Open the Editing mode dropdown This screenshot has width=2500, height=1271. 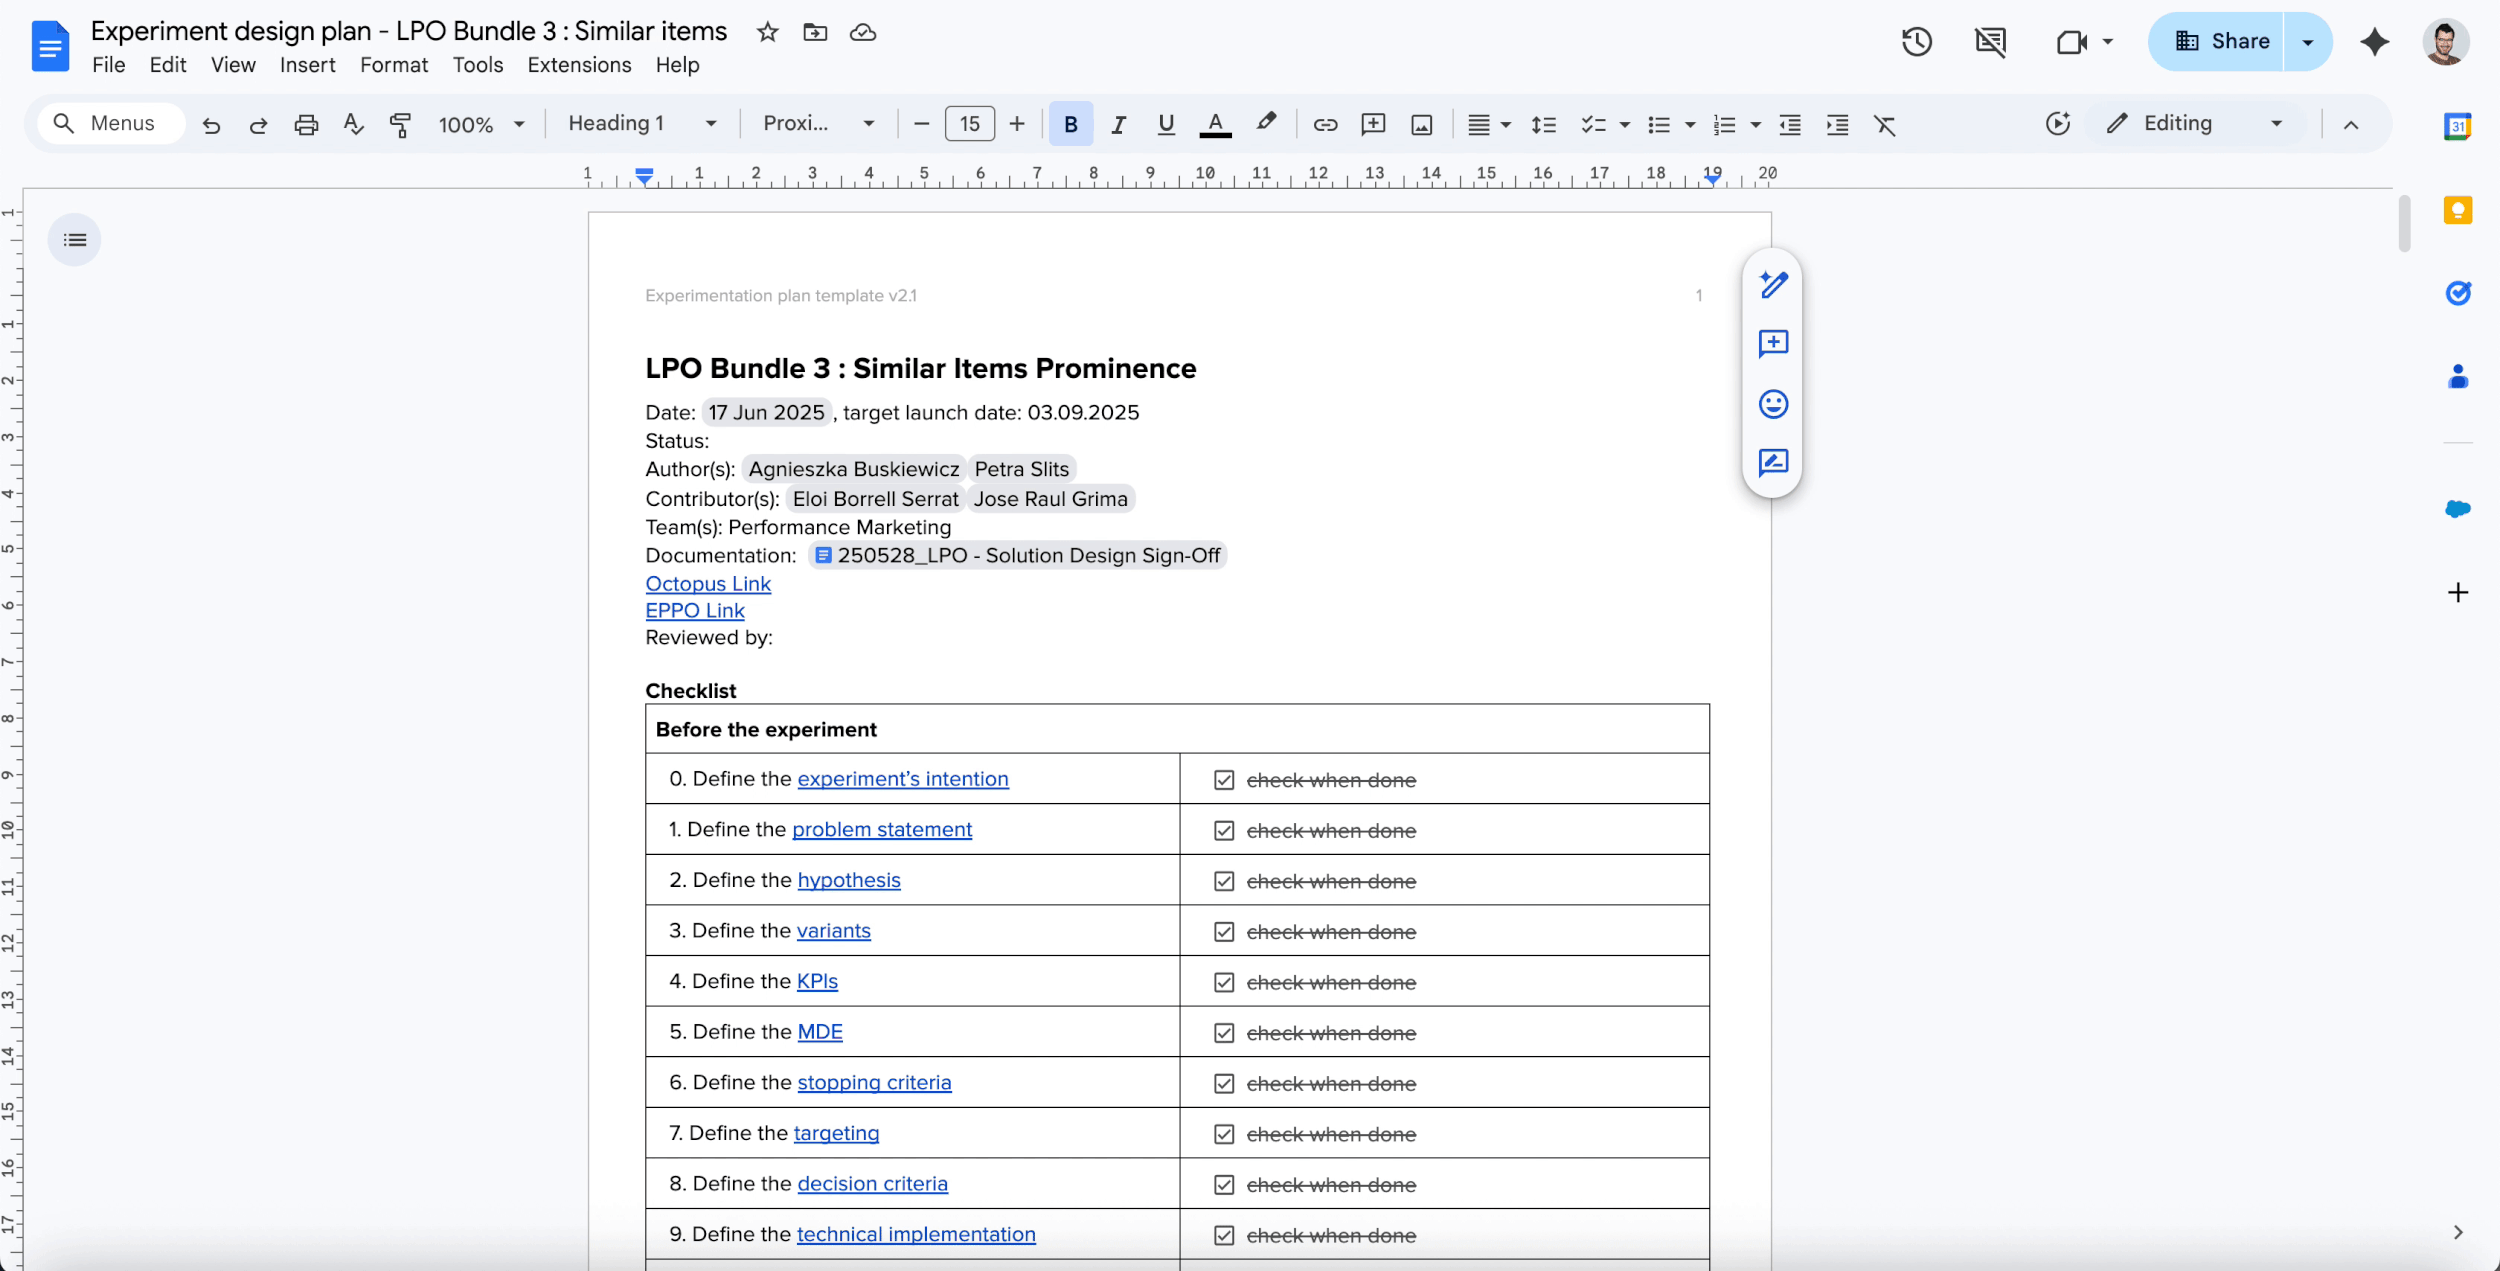(x=2195, y=124)
